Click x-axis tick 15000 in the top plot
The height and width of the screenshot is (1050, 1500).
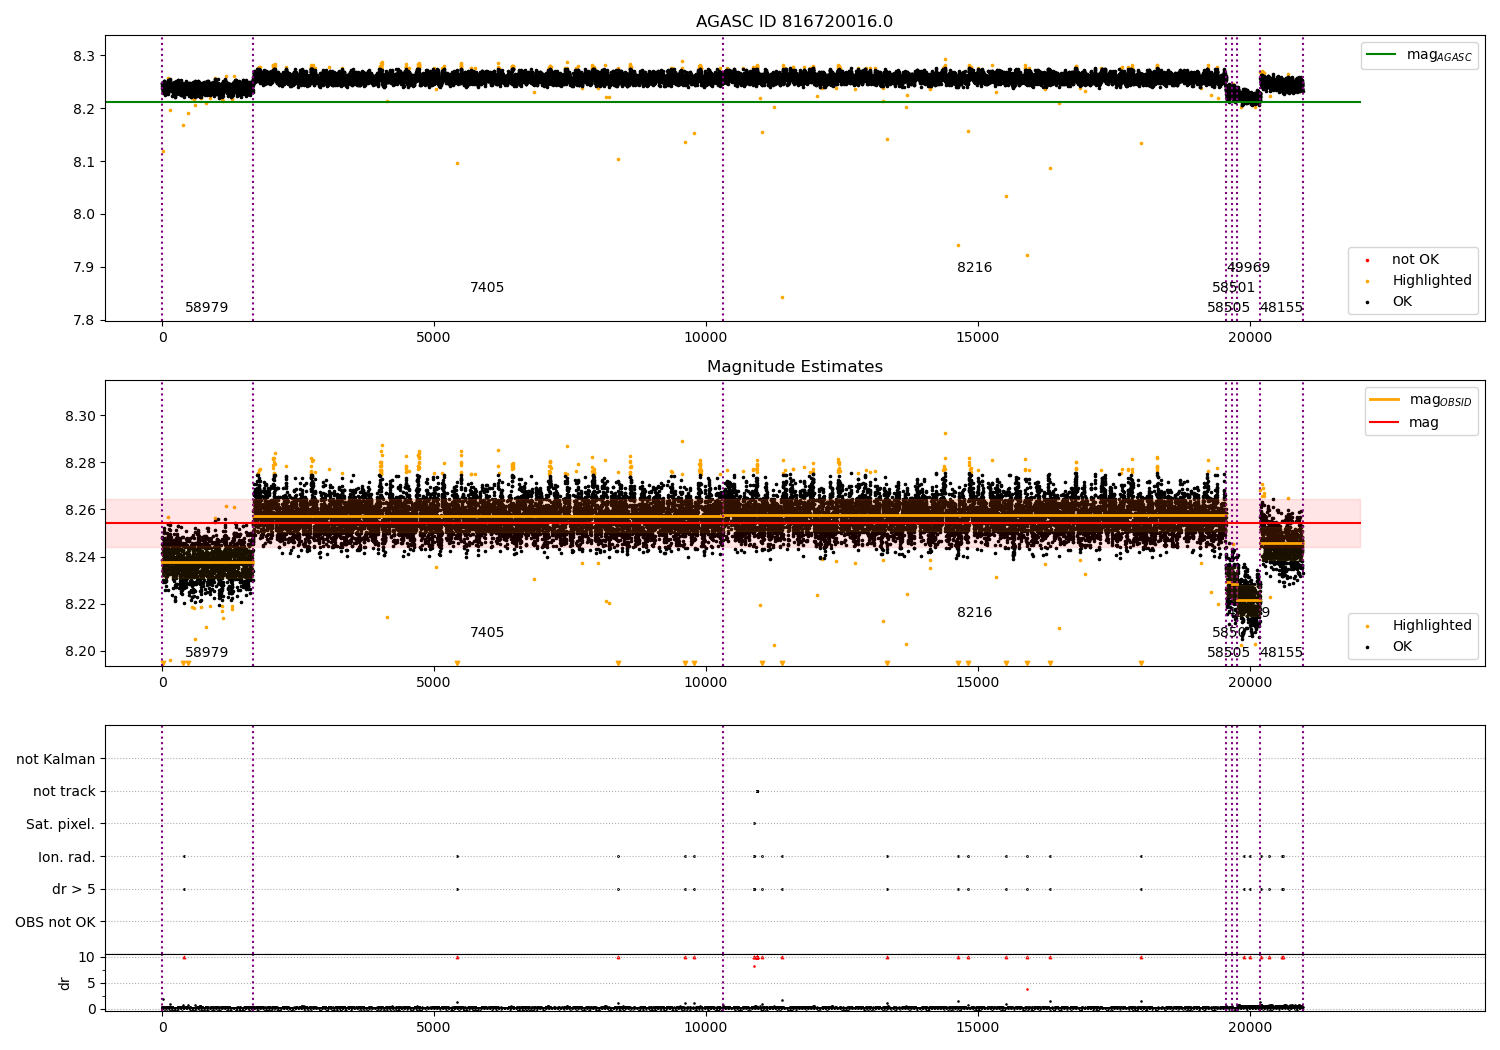coord(977,338)
